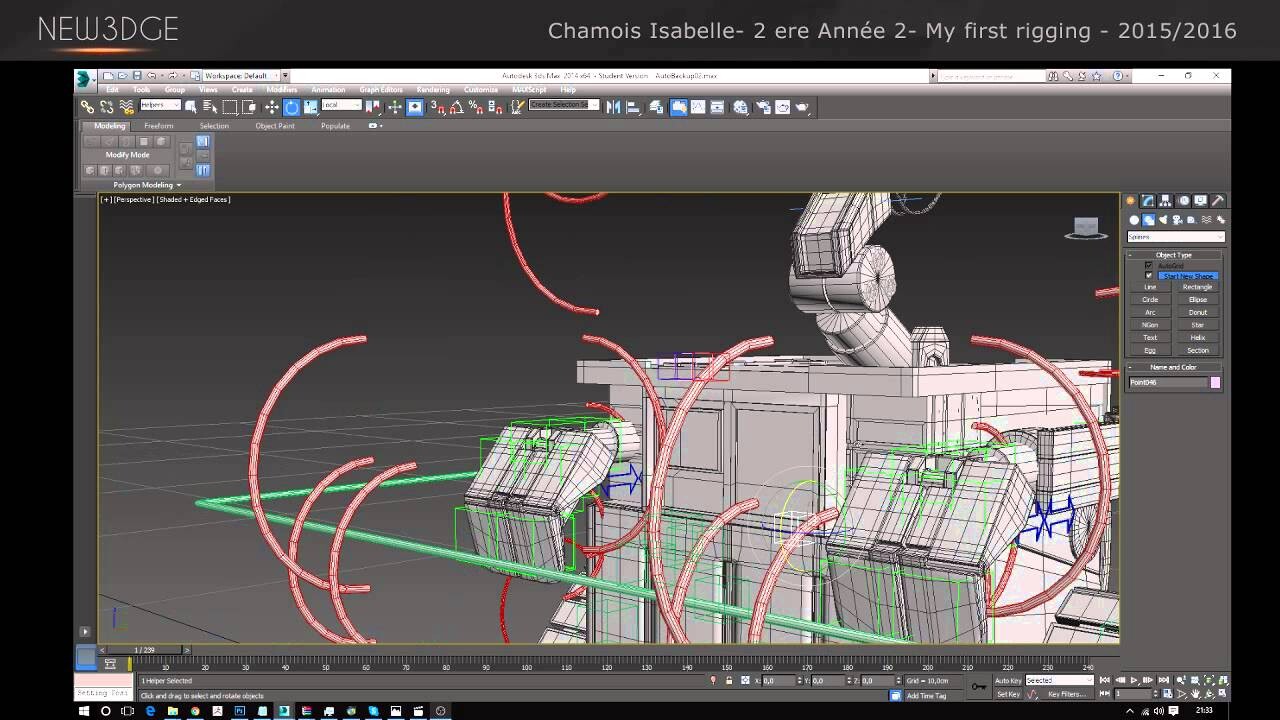Switch to the Freeform ribbon tab
This screenshot has width=1280, height=720.
(158, 126)
